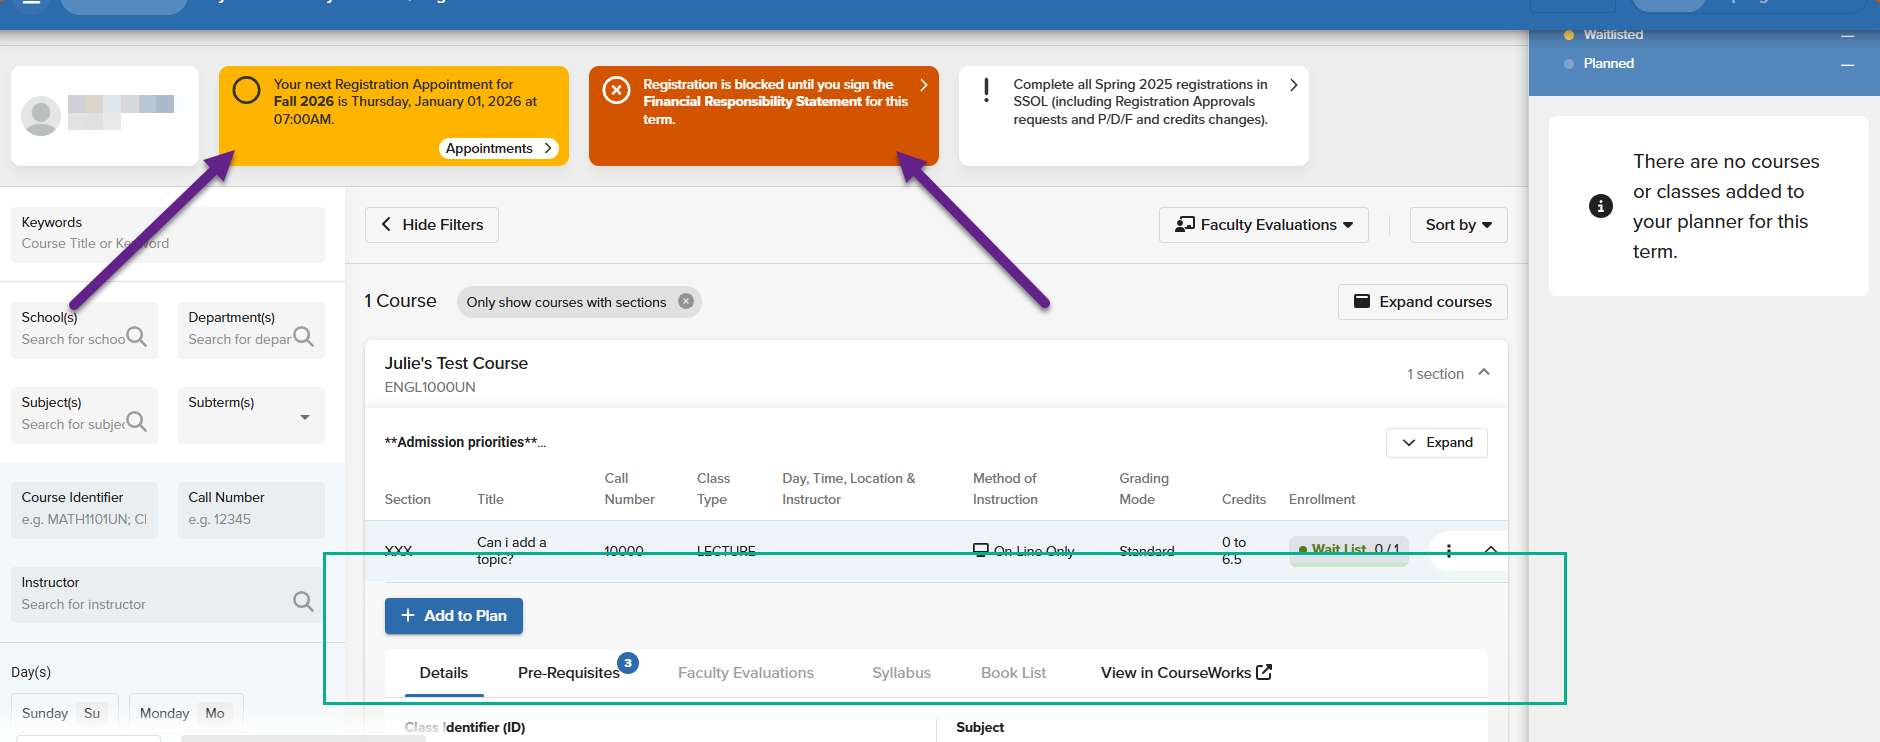Open the Faculty Evaluations dropdown
Screen dimensions: 1880x742
click(1264, 225)
